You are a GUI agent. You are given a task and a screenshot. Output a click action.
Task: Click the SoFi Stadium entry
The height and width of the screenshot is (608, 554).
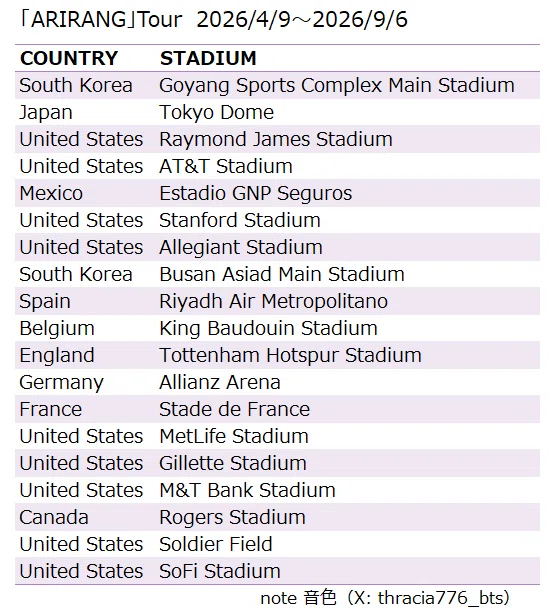(x=220, y=571)
